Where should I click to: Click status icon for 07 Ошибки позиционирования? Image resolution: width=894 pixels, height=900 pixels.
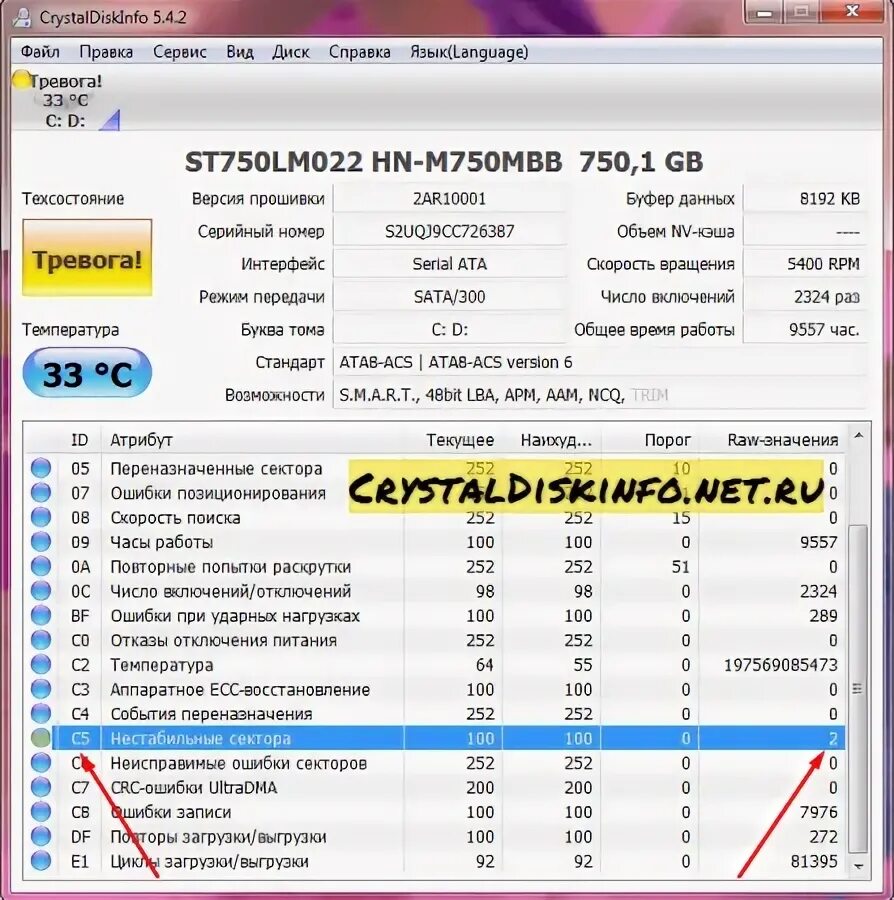41,492
